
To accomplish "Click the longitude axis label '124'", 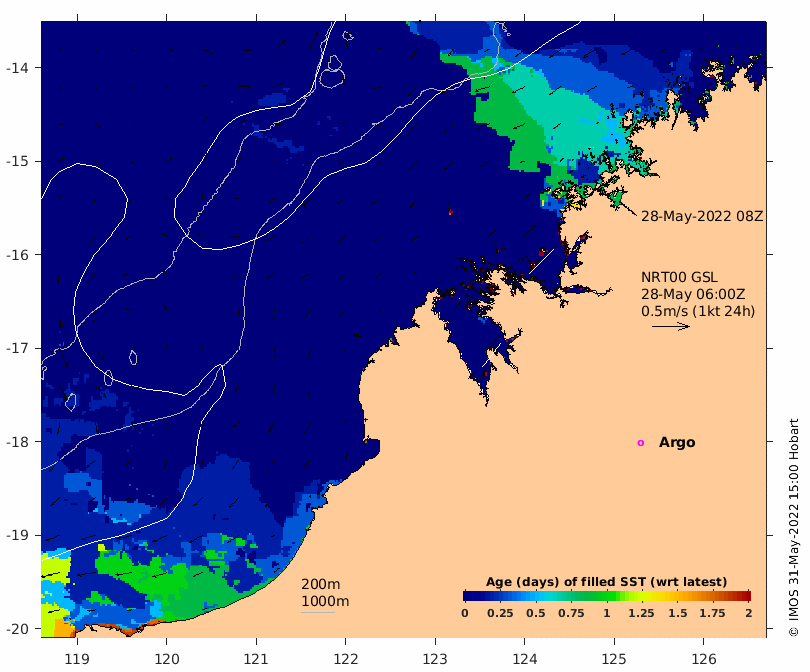I will [525, 659].
